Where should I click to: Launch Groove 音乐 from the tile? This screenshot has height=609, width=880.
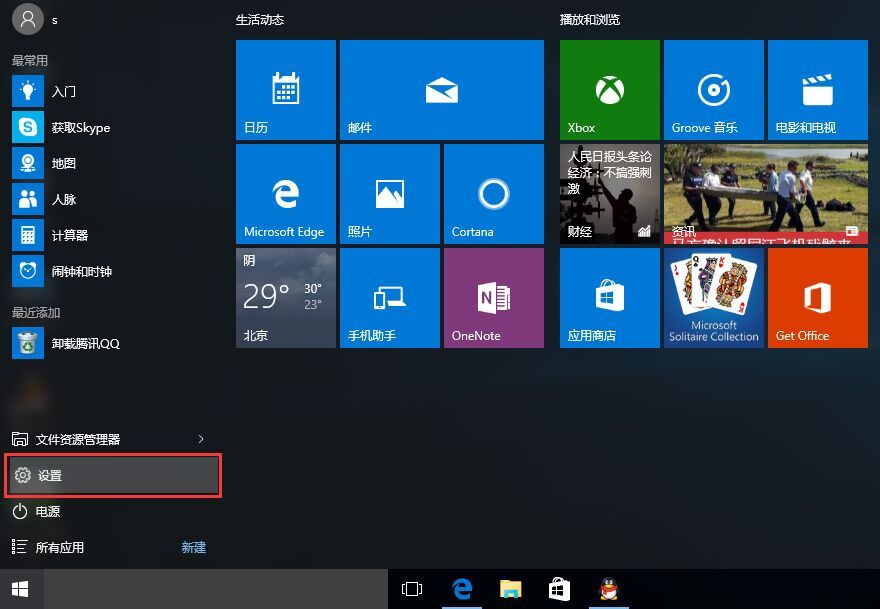pos(712,89)
